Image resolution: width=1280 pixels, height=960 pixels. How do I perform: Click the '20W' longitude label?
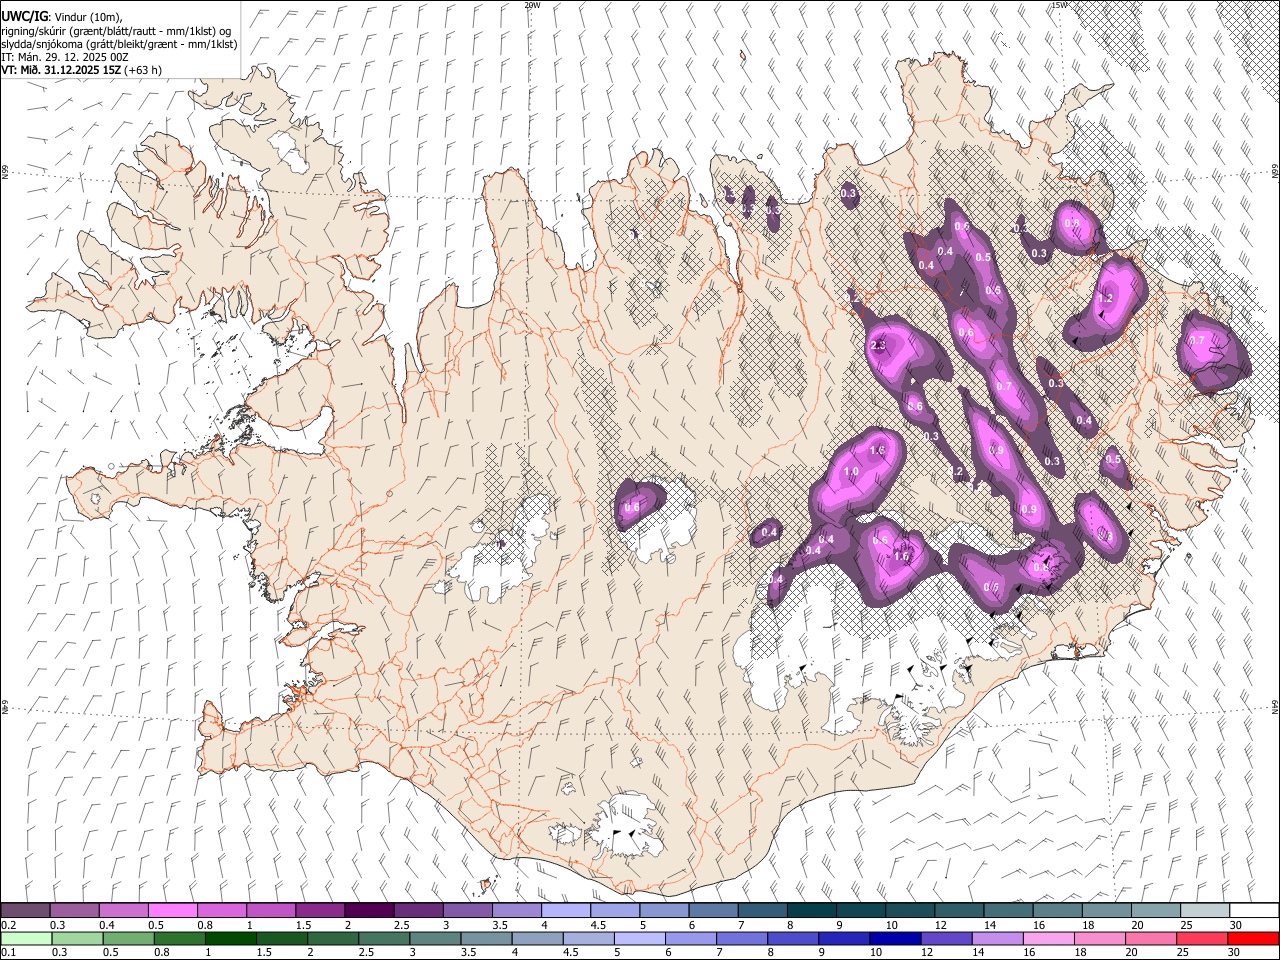click(532, 5)
